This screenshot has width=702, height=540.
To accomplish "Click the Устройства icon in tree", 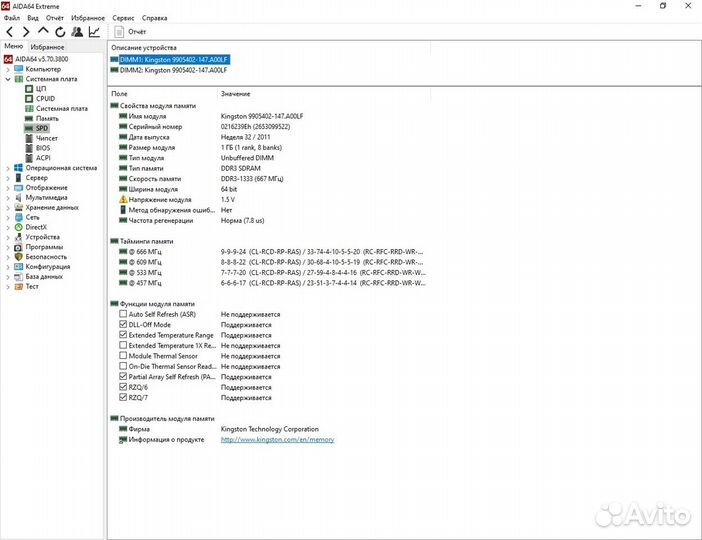I will click(x=18, y=237).
